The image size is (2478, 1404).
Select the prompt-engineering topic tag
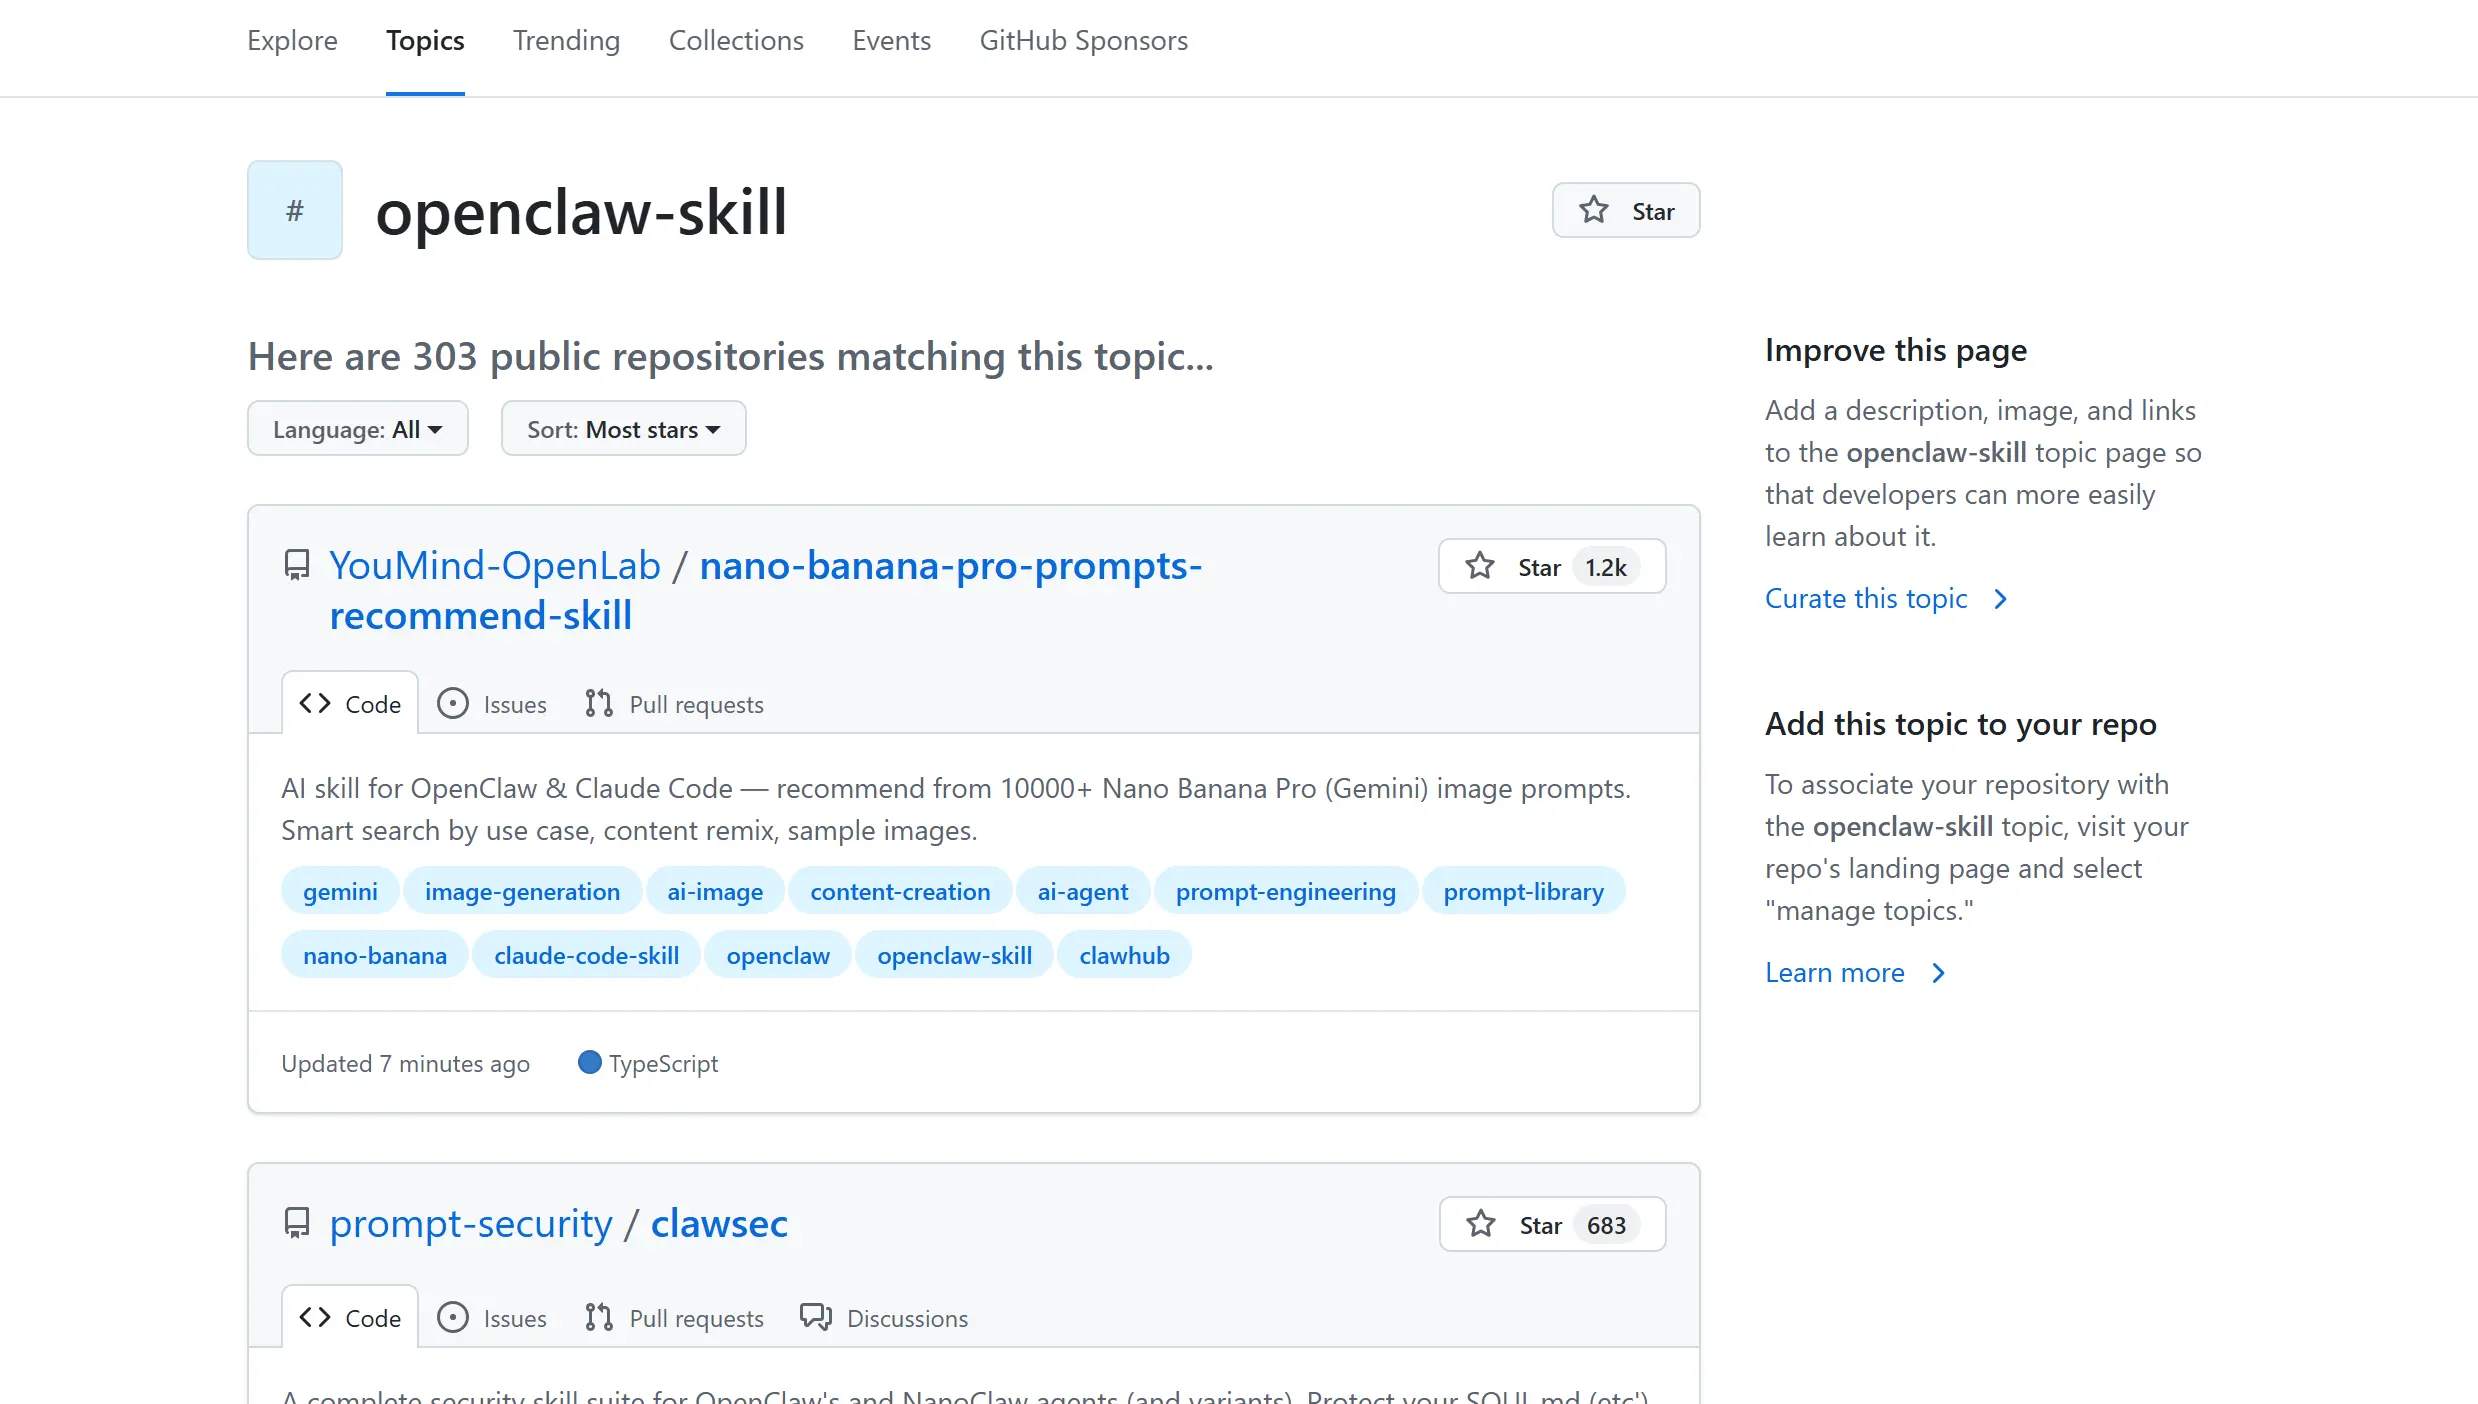(x=1285, y=892)
